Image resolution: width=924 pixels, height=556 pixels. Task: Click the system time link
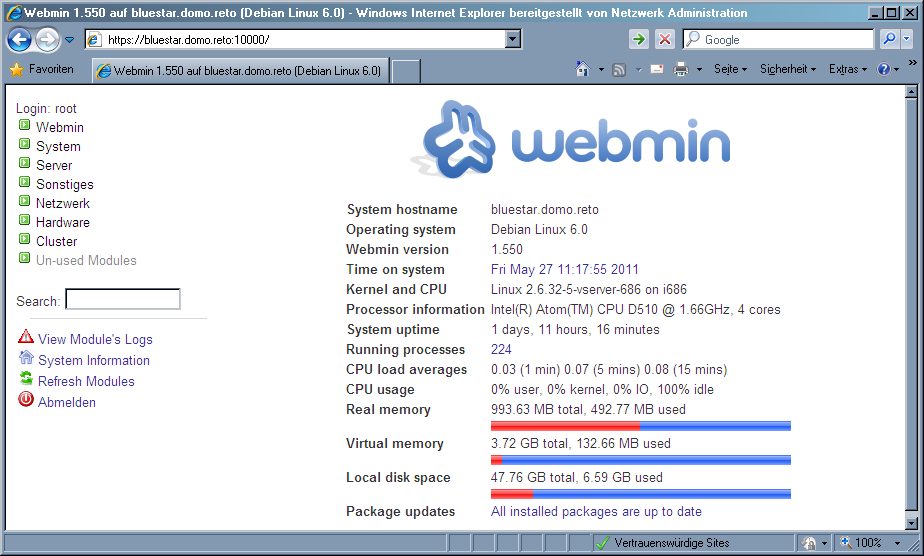point(564,269)
